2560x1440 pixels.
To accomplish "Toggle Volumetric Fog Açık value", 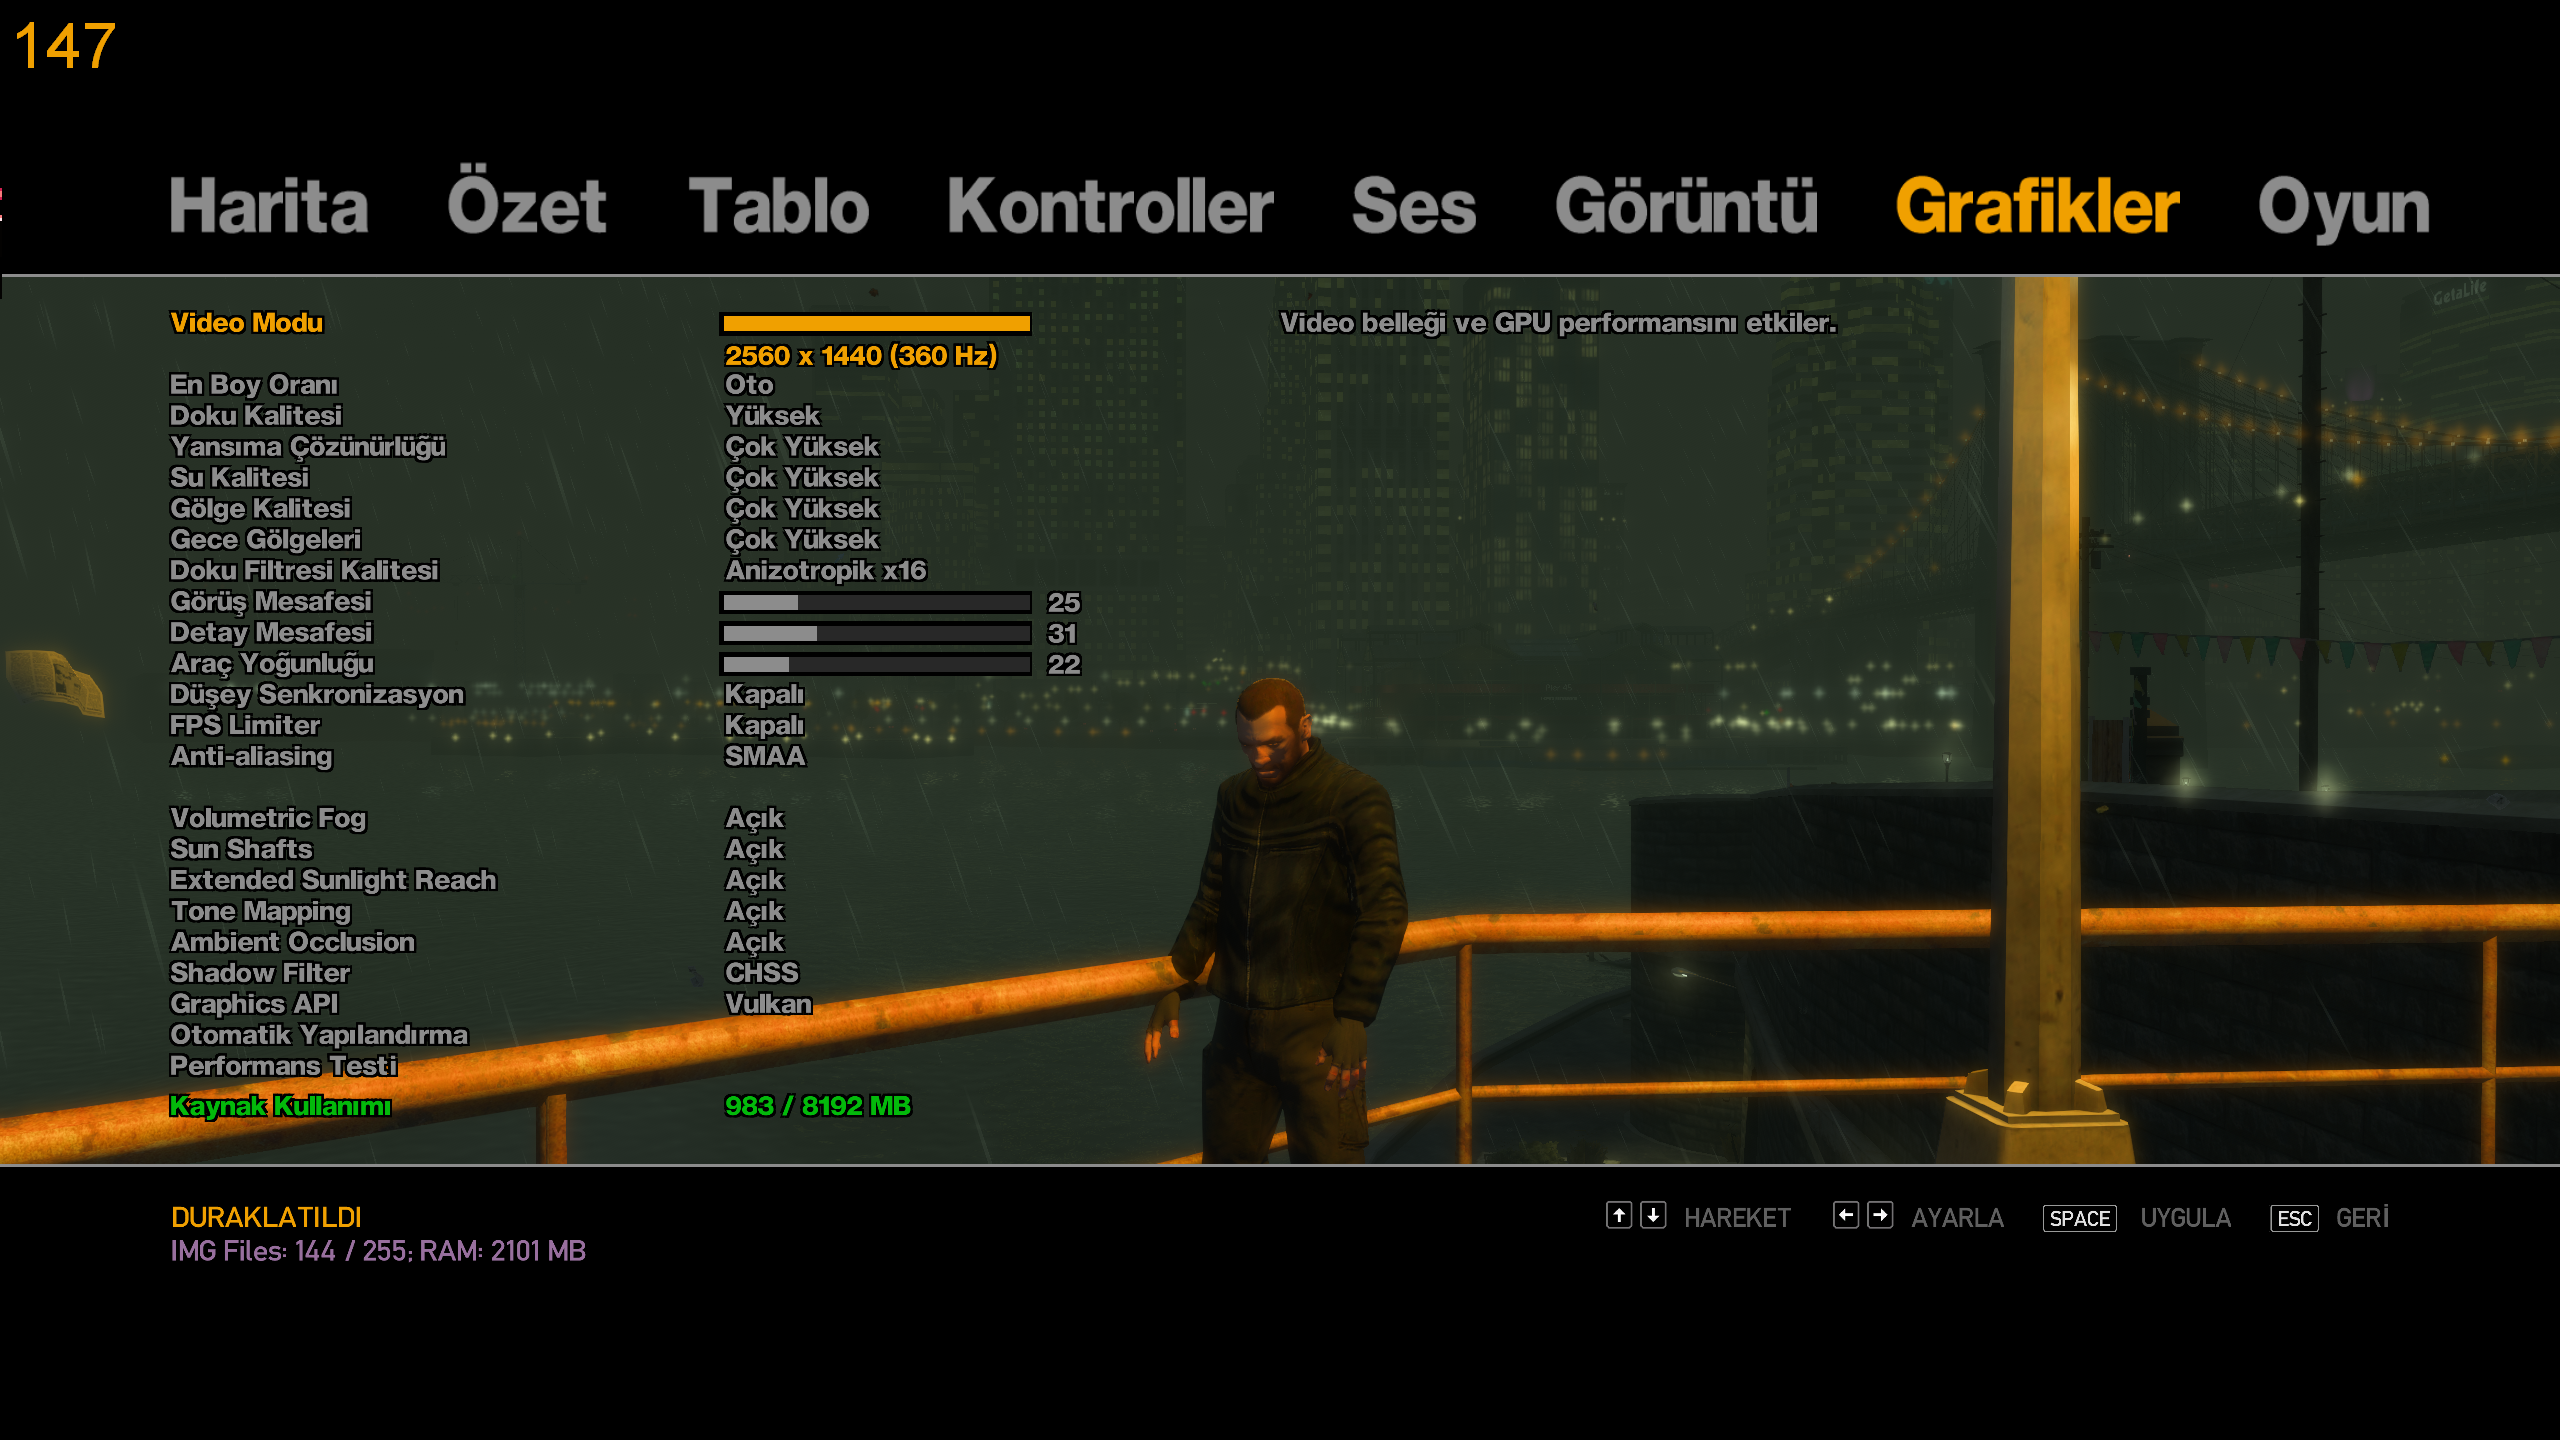I will 754,819.
